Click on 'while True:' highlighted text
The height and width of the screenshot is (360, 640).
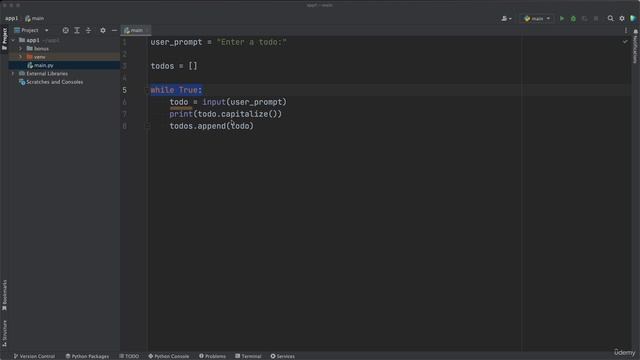176,90
